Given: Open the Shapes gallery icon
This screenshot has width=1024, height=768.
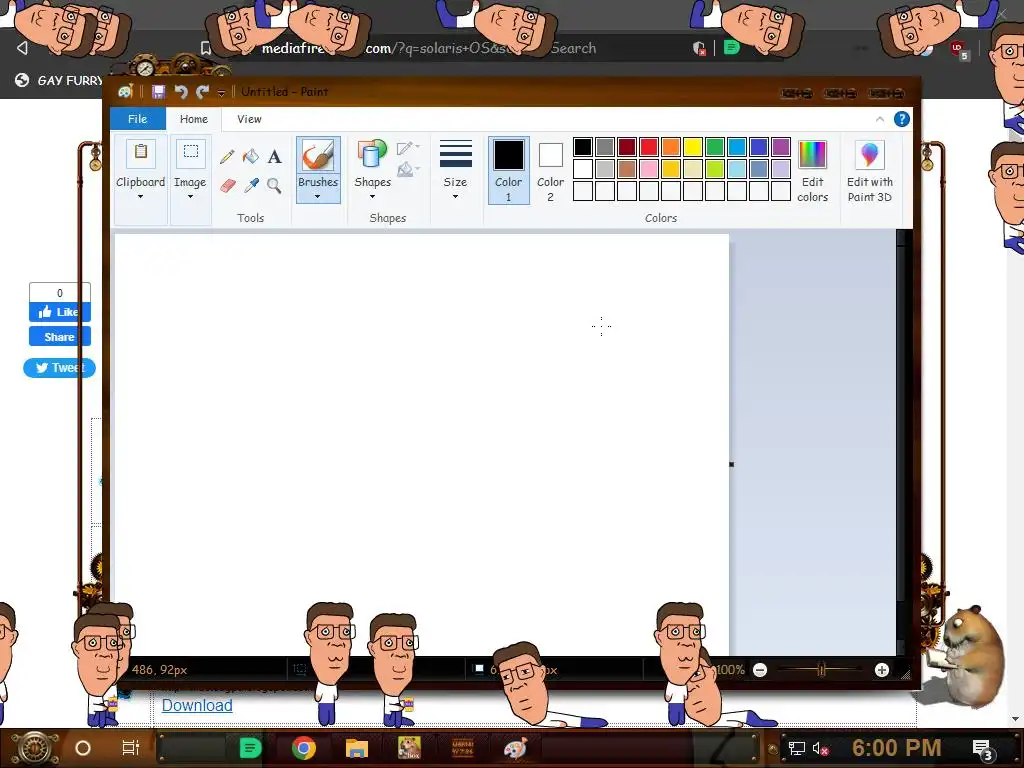Looking at the screenshot, I should pos(372,155).
